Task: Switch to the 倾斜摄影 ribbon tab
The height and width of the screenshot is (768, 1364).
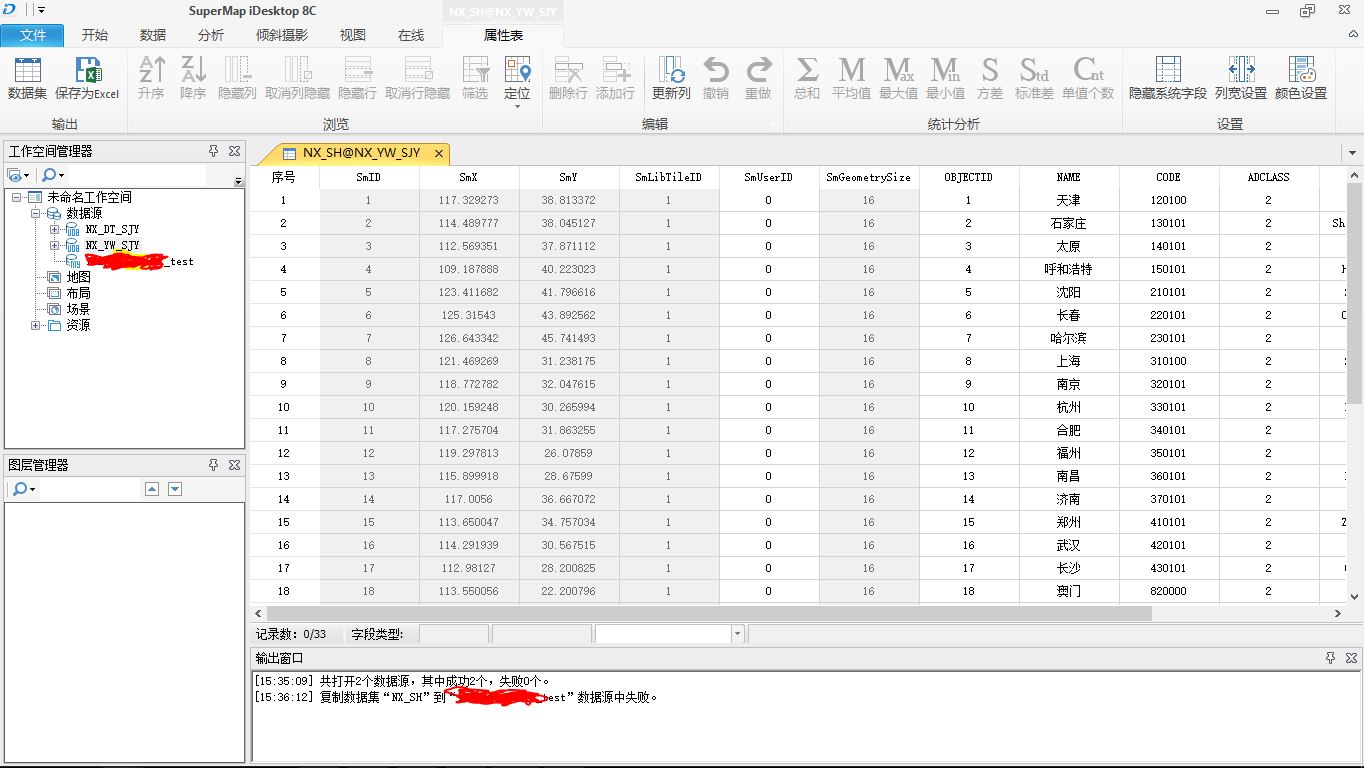Action: pyautogui.click(x=282, y=35)
